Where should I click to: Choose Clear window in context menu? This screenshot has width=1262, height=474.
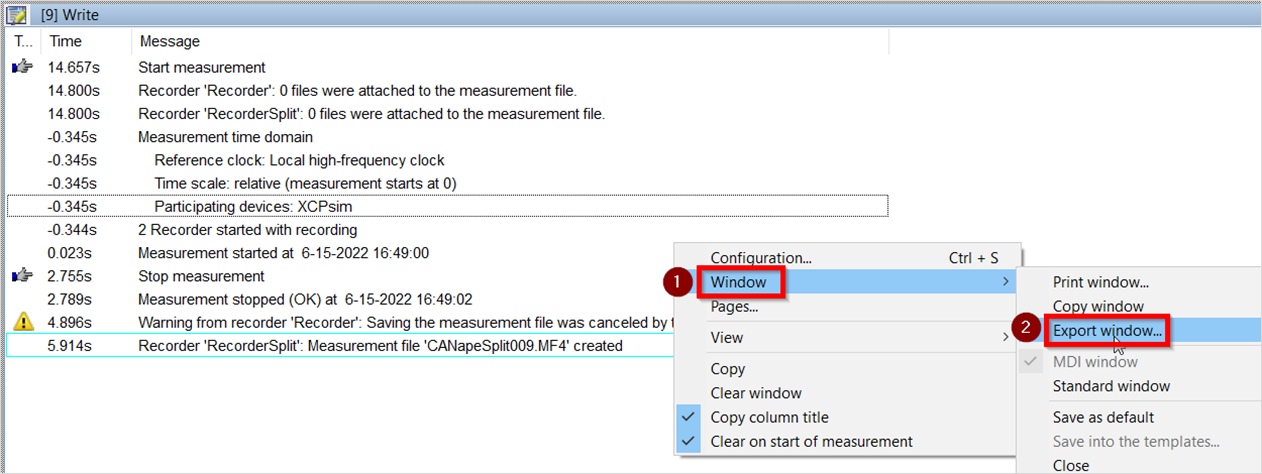[x=756, y=393]
